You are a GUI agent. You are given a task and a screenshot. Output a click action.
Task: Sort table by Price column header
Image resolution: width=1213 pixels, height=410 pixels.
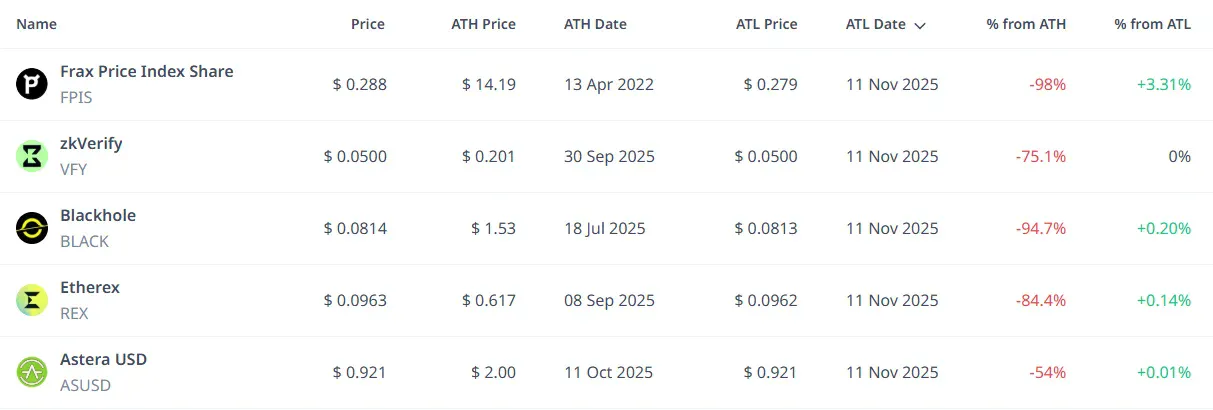(367, 24)
